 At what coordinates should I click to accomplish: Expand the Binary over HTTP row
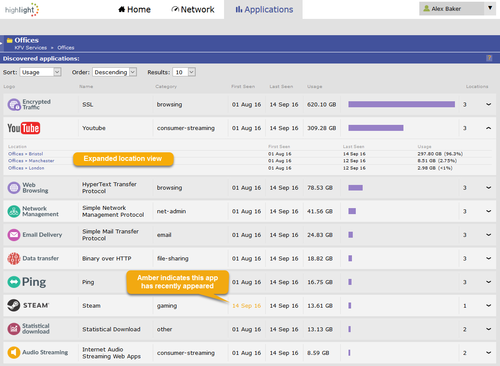(x=489, y=258)
